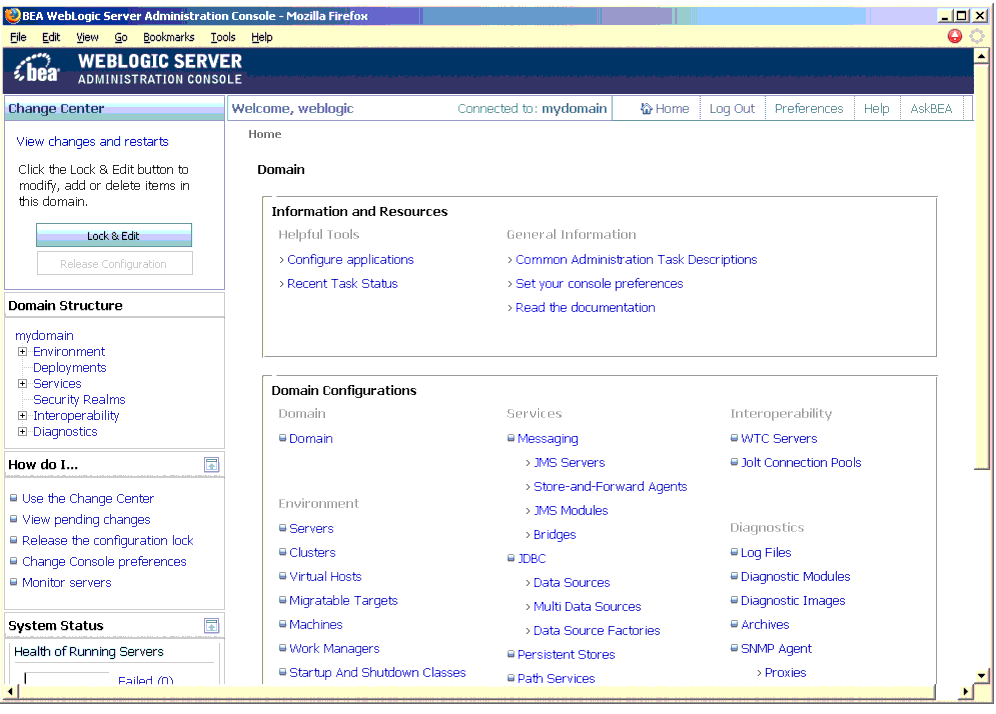
Task: Click the horizontal scrollbar right arrow
Action: tap(966, 691)
